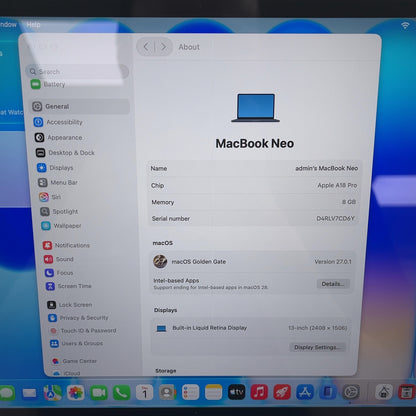Open the Help menu

[x=33, y=25]
